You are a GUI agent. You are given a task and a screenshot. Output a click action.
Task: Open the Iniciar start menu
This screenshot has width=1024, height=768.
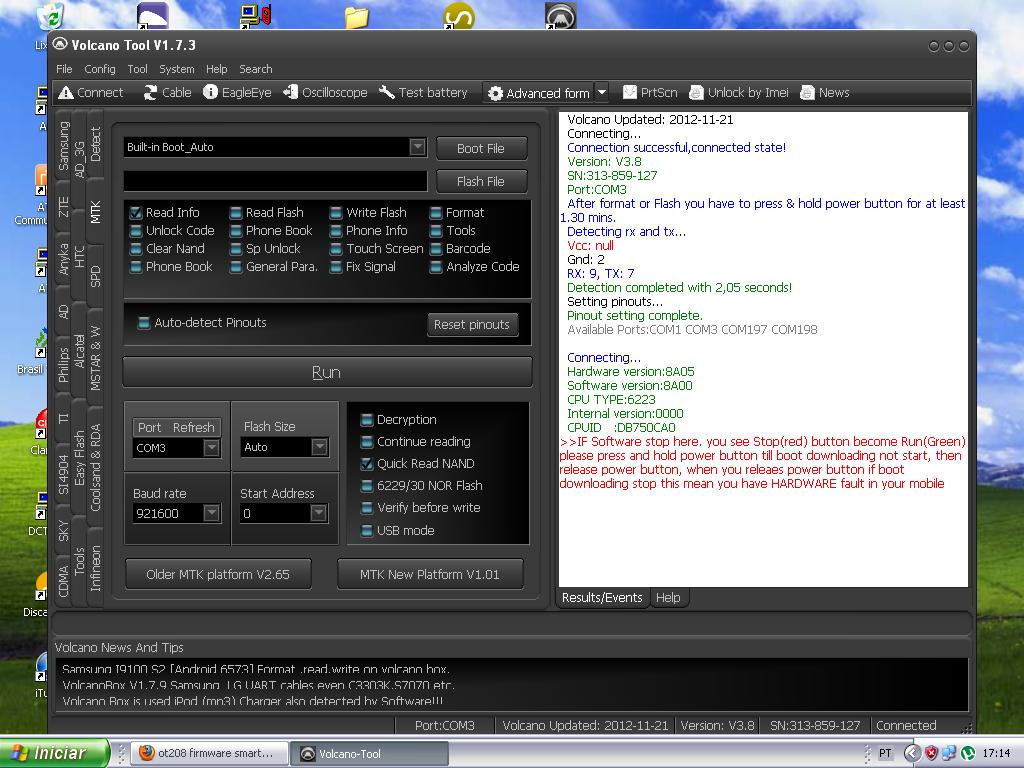[x=54, y=753]
